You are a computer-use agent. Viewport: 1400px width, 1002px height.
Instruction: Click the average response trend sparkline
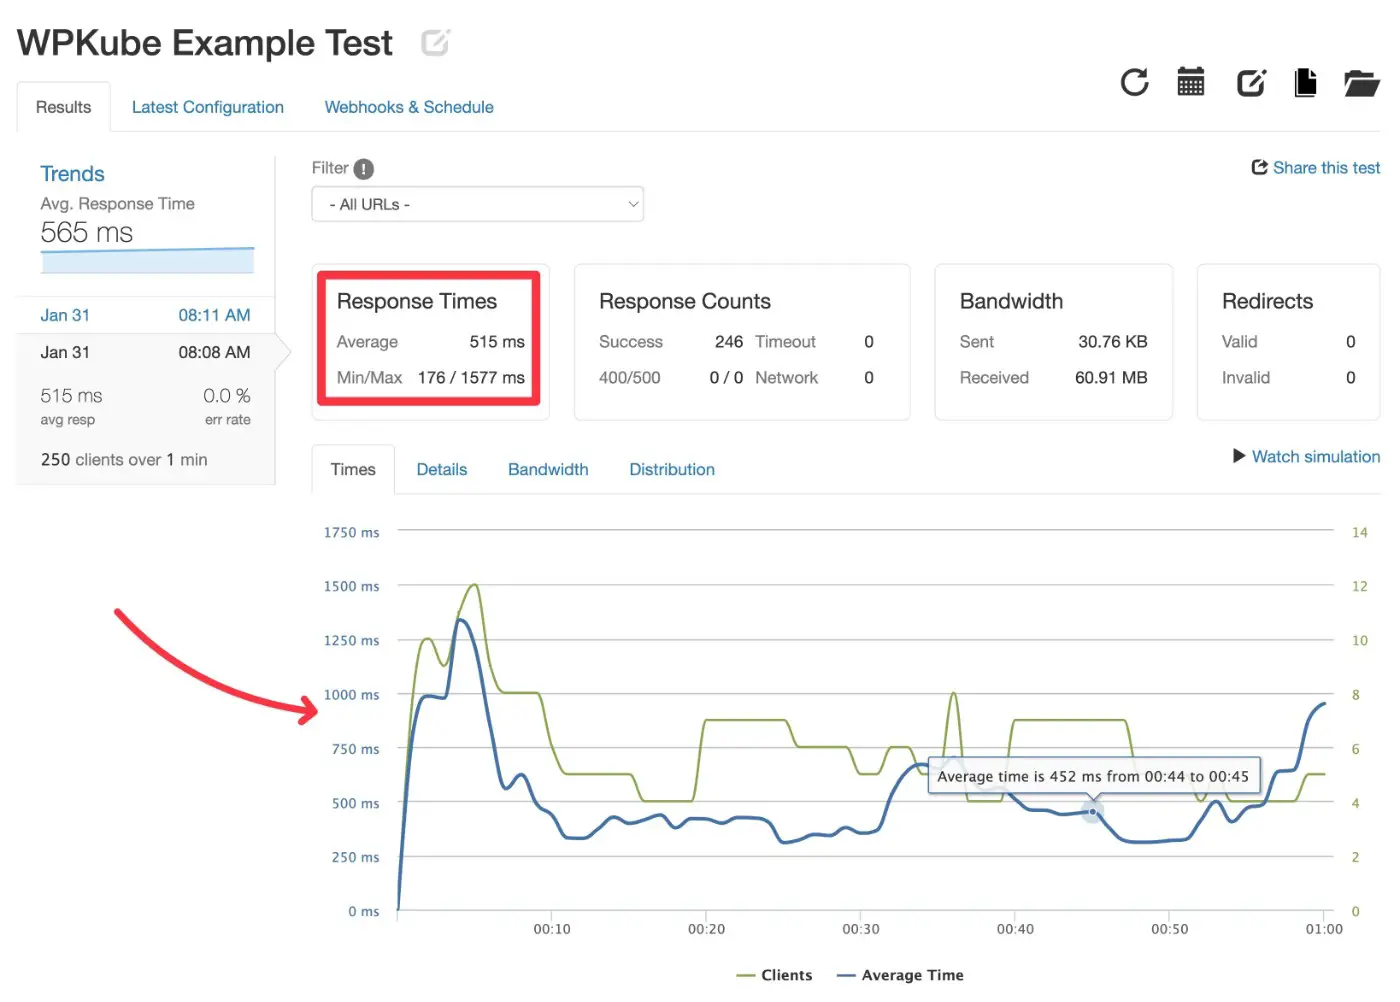coord(147,260)
